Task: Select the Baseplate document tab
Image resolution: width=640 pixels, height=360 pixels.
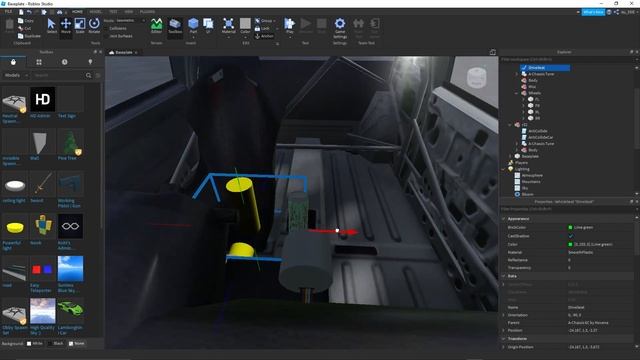Action: click(x=123, y=52)
